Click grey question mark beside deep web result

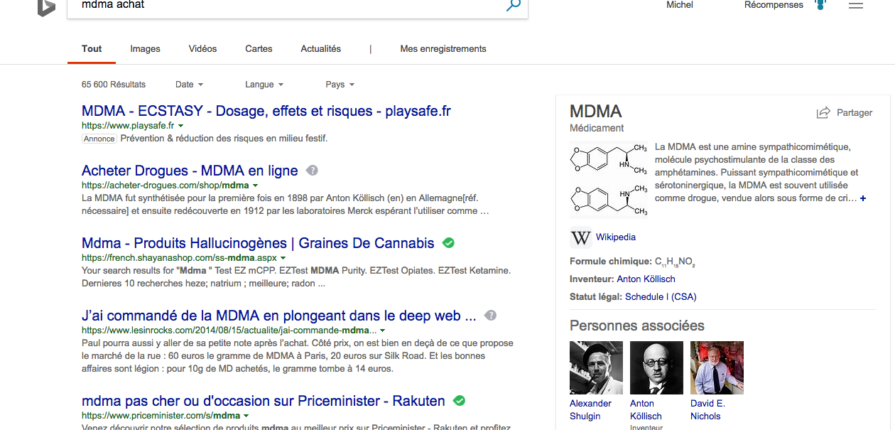pyautogui.click(x=490, y=315)
